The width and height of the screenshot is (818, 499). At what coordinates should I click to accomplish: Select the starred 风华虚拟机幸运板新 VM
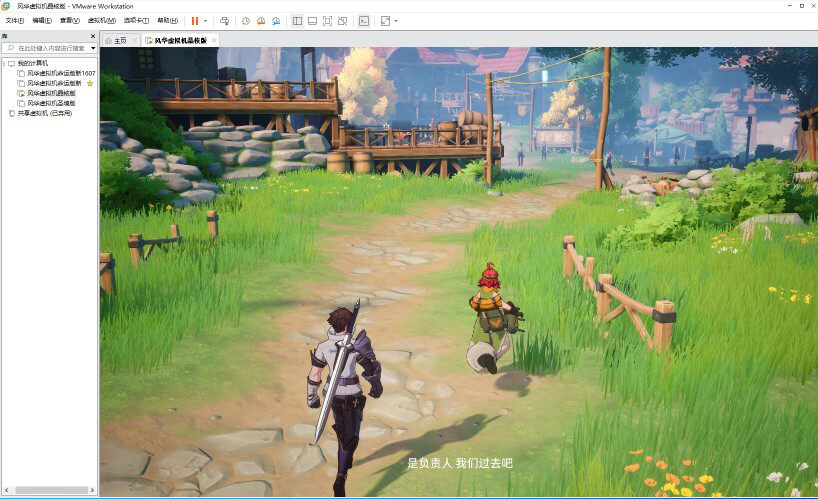pos(54,83)
